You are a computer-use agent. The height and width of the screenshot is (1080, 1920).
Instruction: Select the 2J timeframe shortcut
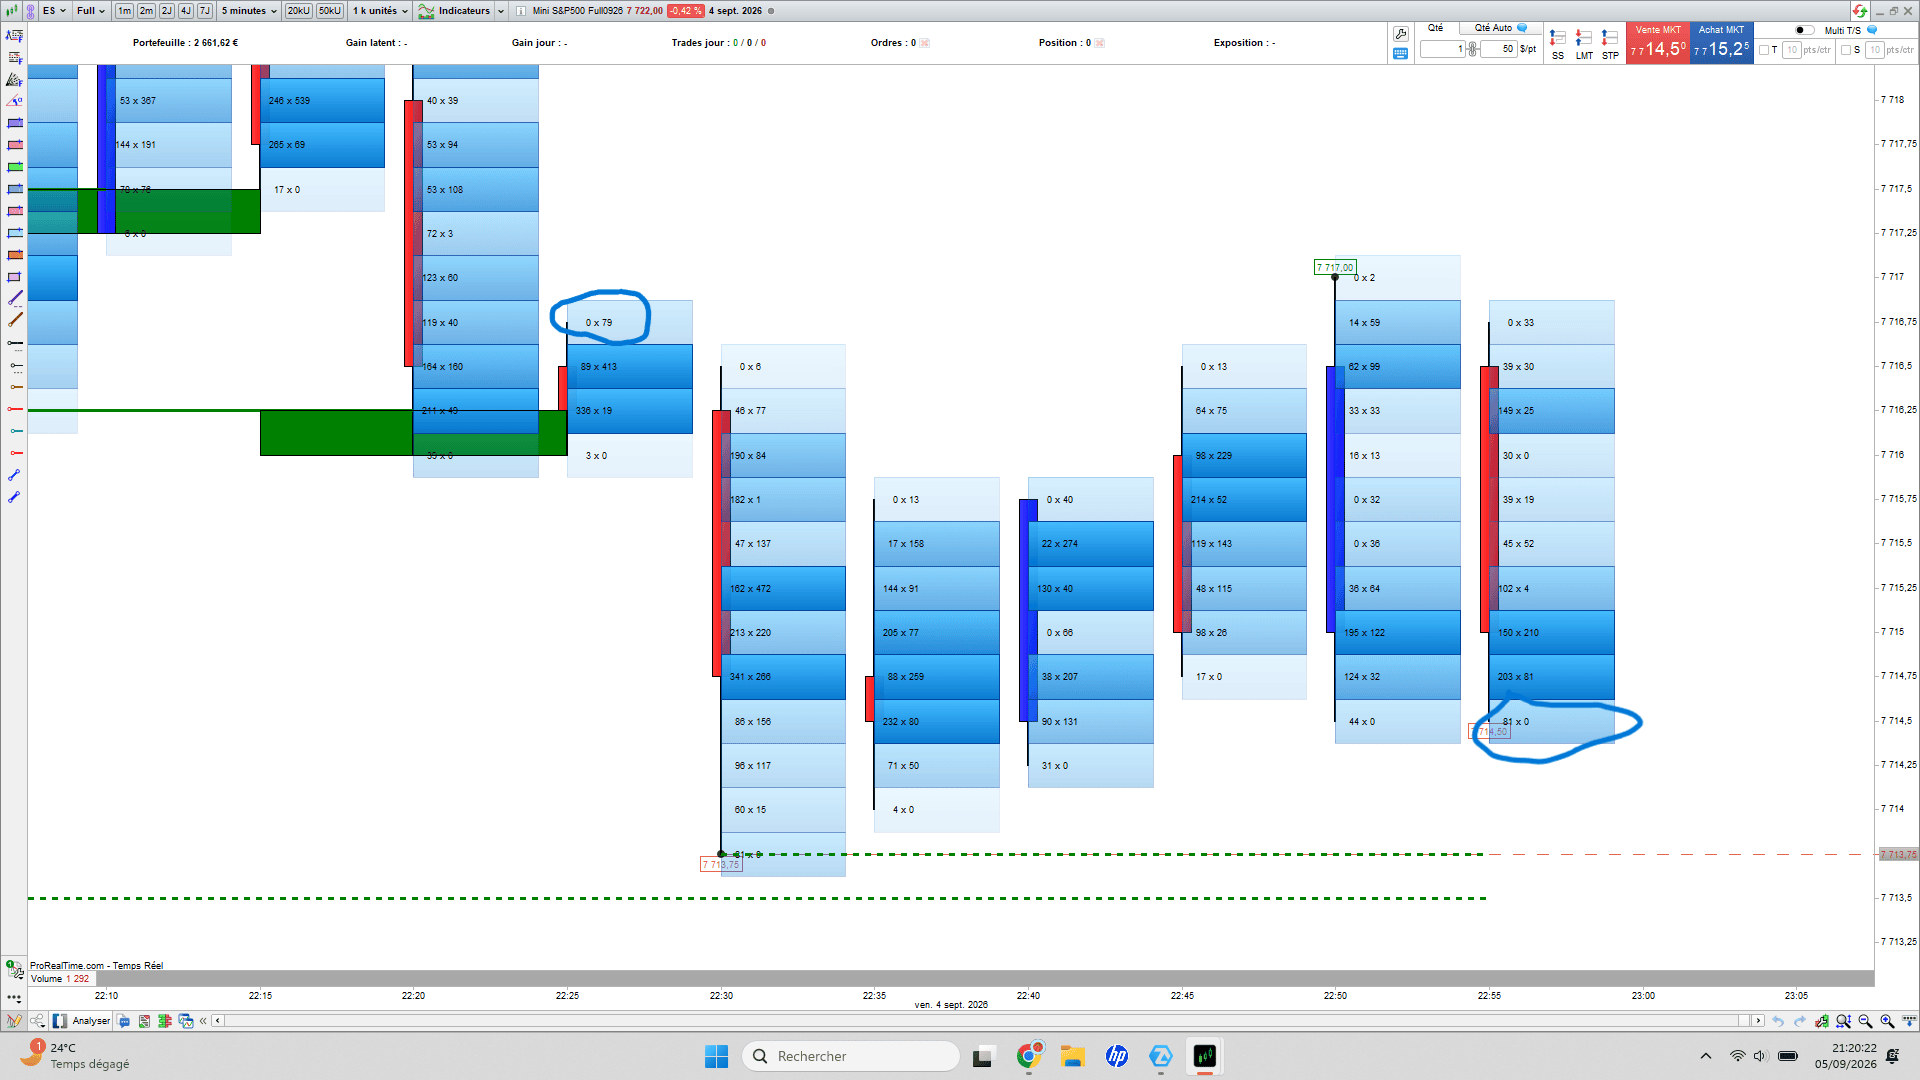coord(166,11)
